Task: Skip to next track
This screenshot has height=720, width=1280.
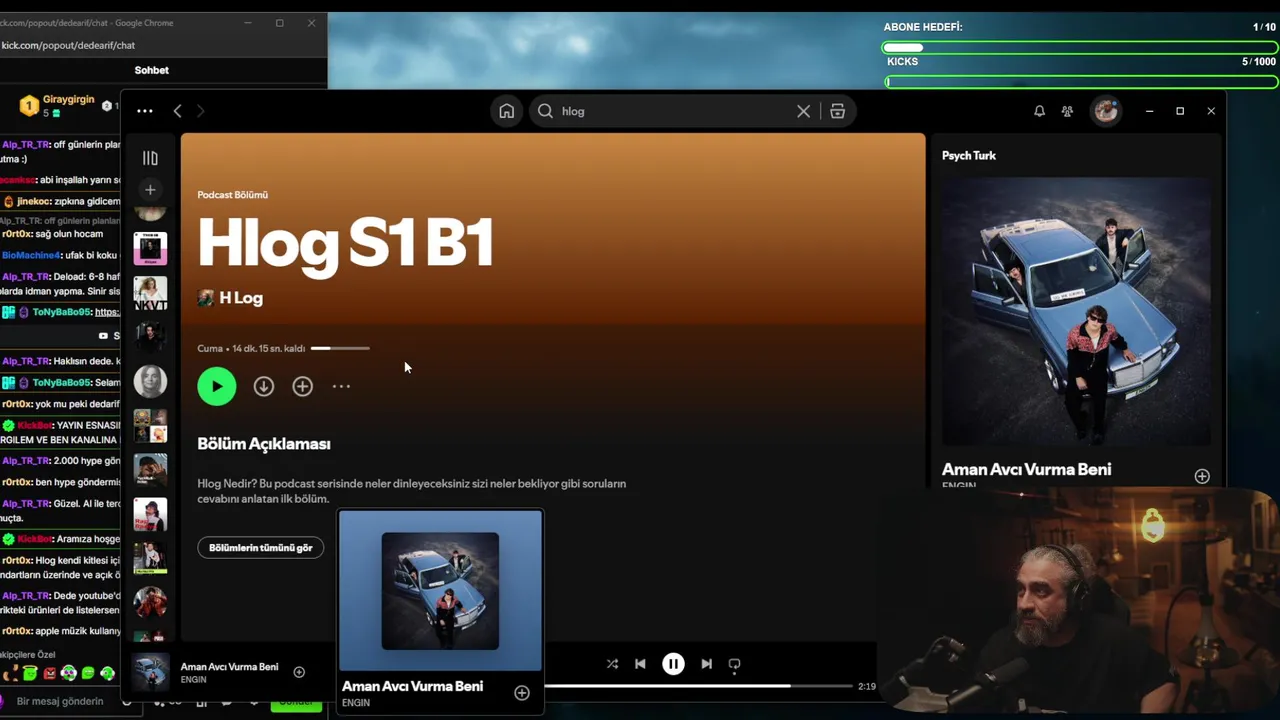Action: 707,664
